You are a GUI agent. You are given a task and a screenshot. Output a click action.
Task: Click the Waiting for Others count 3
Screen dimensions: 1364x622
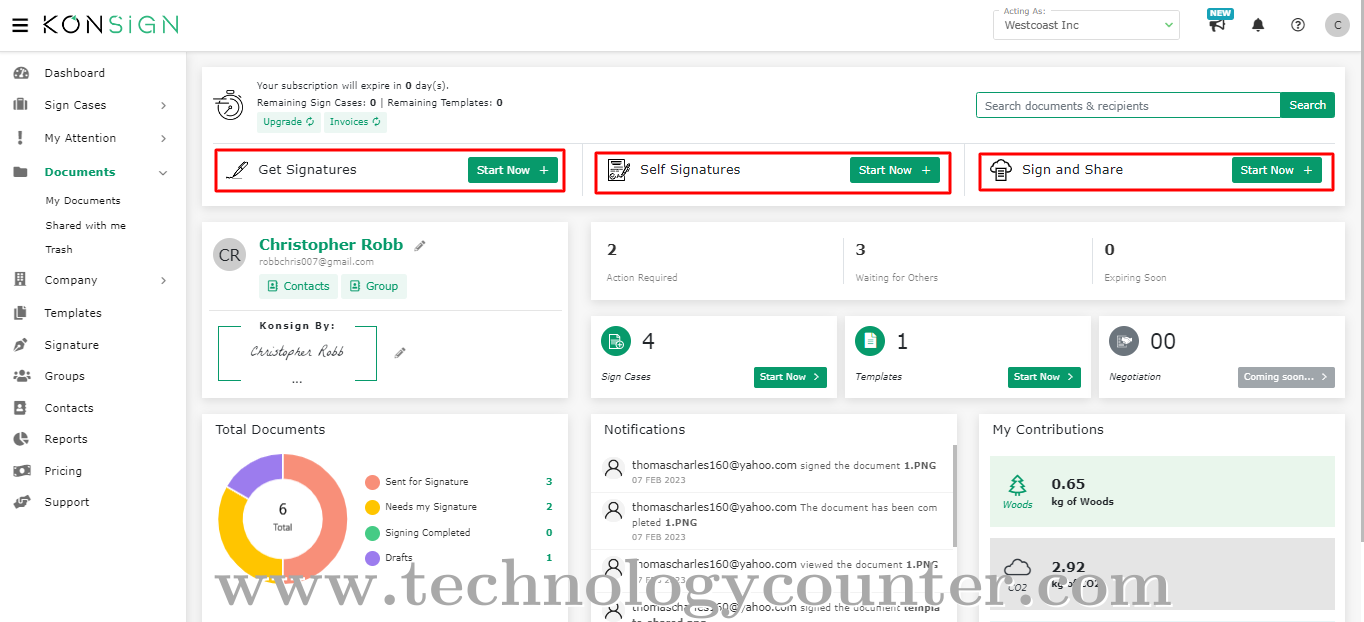click(x=860, y=249)
